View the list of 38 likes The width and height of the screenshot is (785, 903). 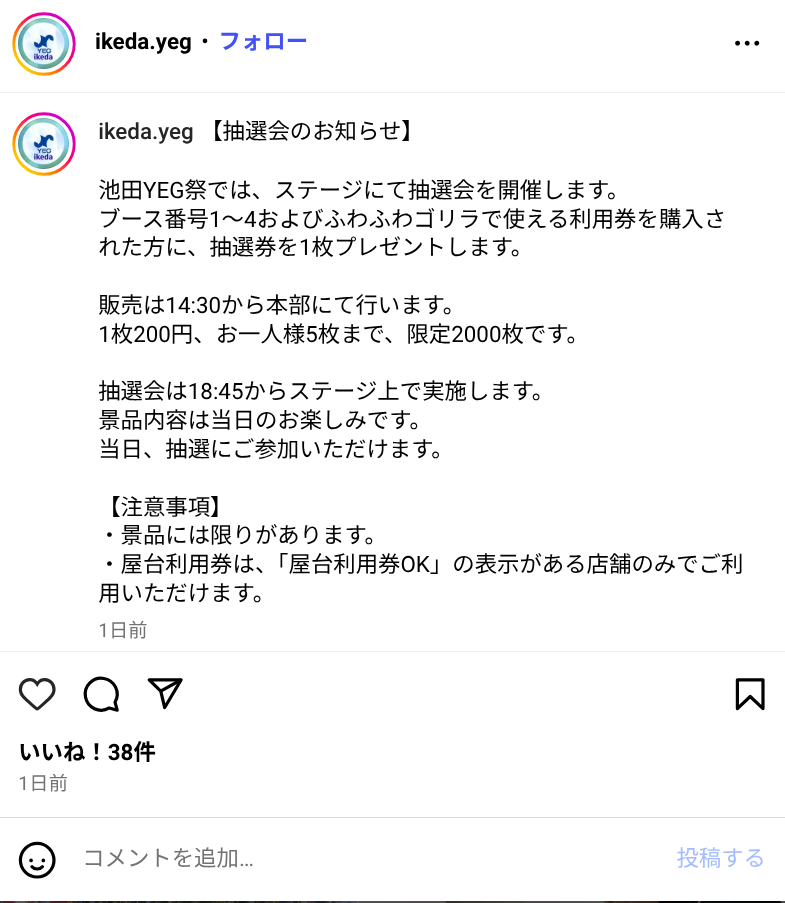87,752
